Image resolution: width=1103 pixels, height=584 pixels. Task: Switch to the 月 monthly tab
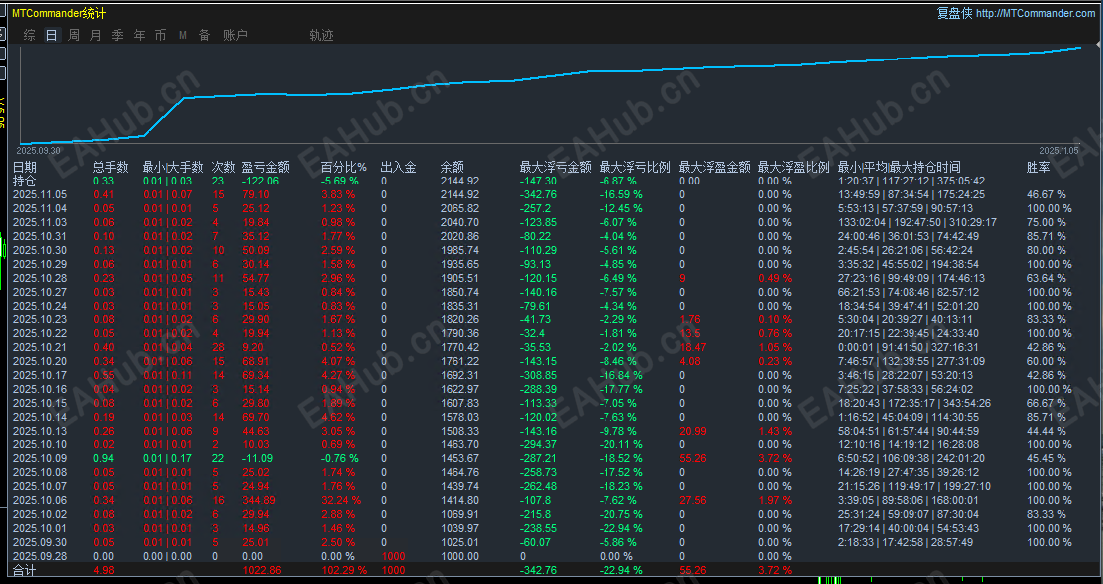[x=95, y=35]
